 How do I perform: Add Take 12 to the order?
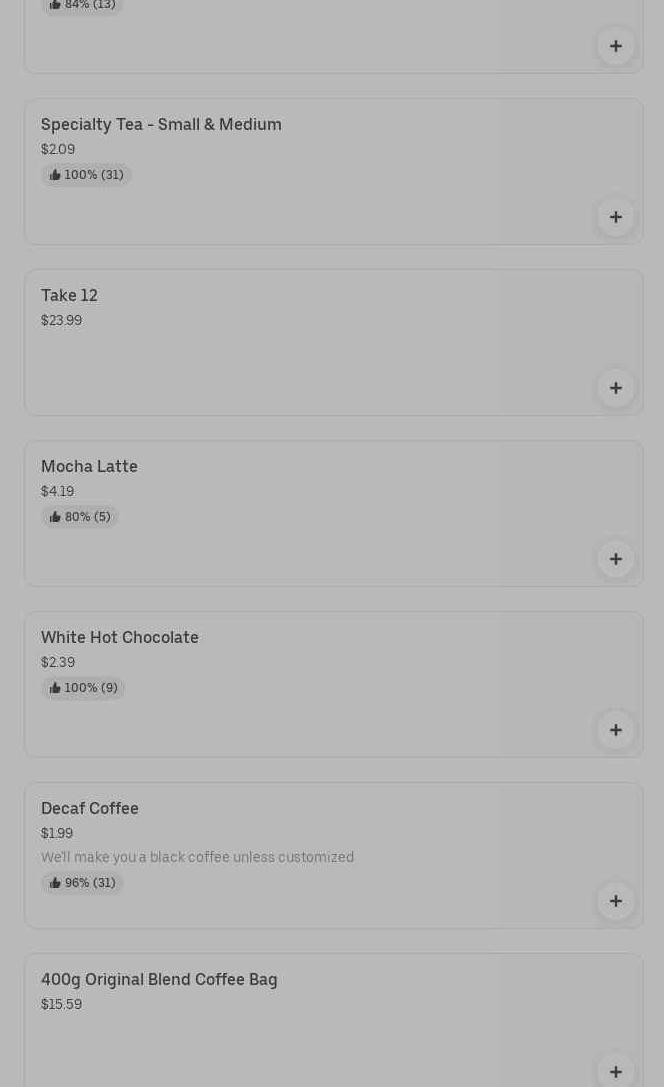(615, 388)
